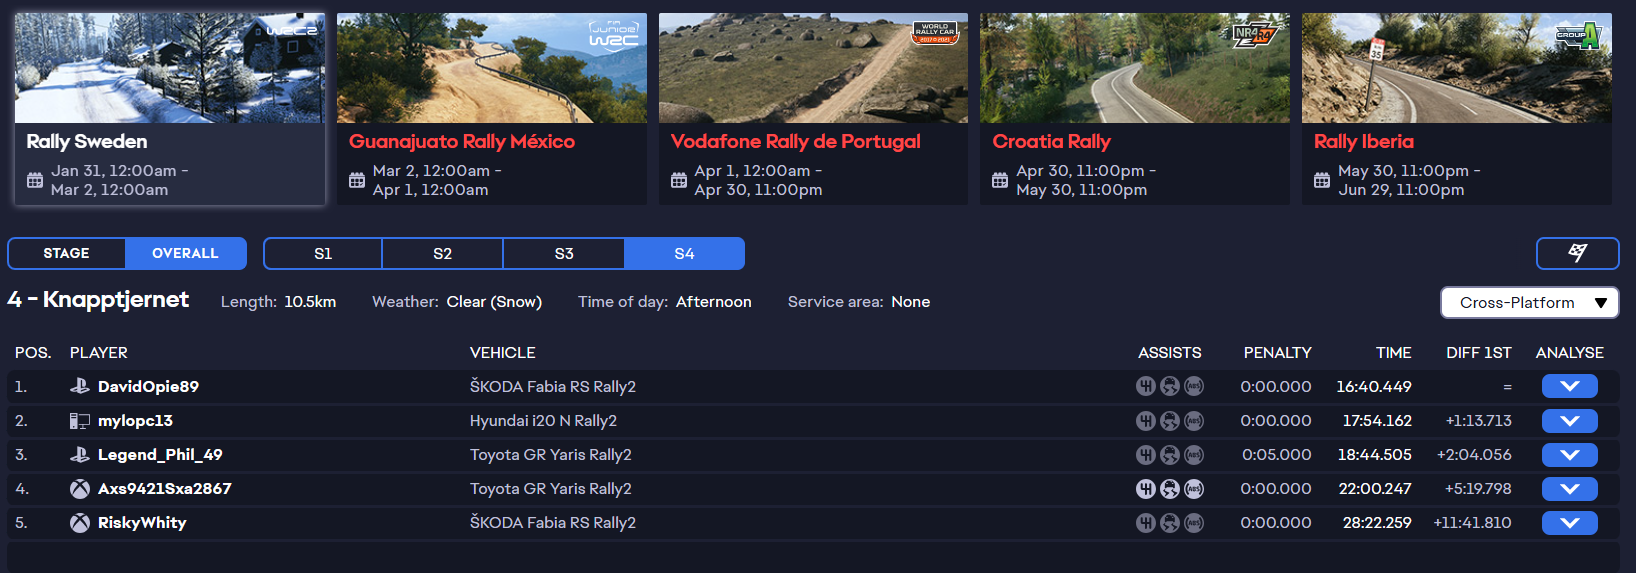Click the PC platform icon beside mylopc13
Viewport: 1636px width, 573px height.
80,421
